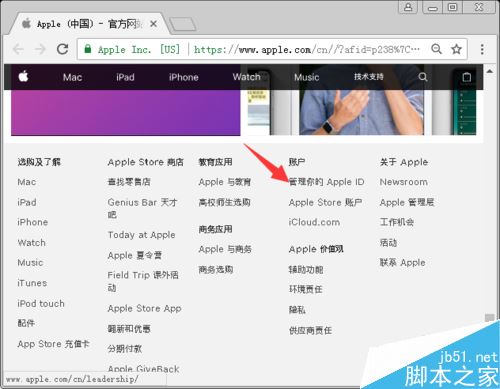Open Chrome three-dot menu

[482, 49]
